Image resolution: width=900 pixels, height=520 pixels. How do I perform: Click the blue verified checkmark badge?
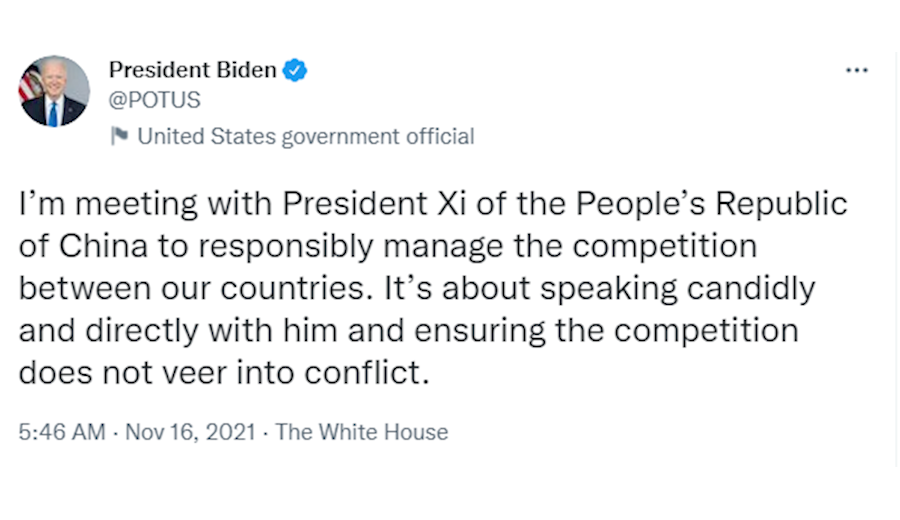(295, 70)
